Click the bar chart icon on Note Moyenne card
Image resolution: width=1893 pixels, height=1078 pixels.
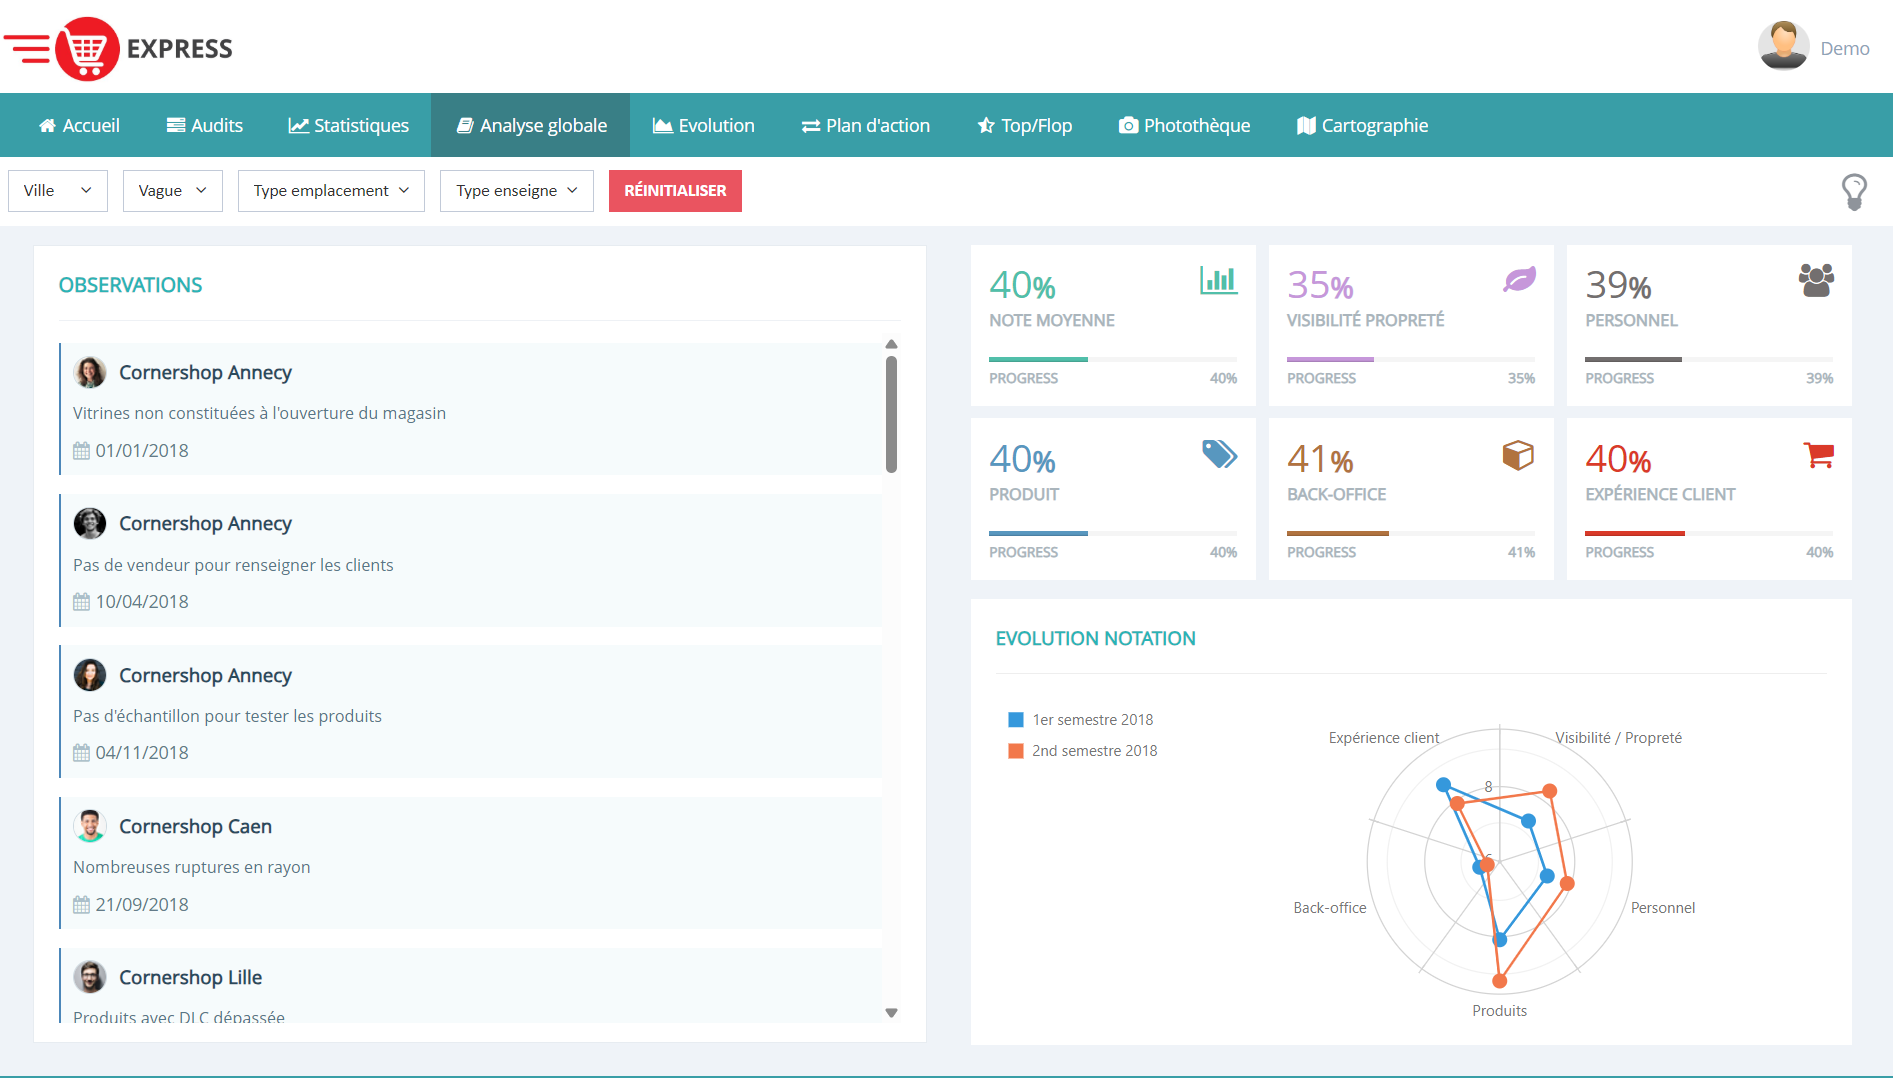coord(1219,281)
